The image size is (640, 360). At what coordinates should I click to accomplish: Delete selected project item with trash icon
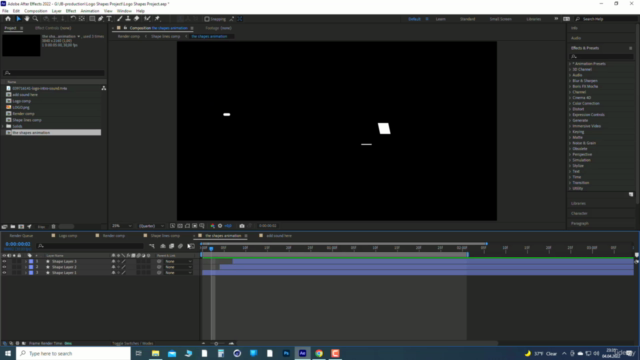[x=53, y=227]
